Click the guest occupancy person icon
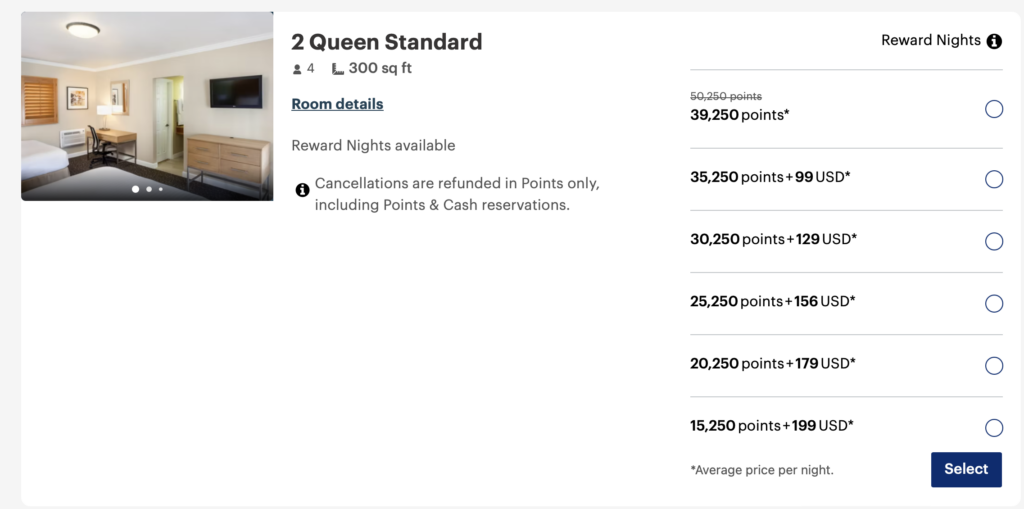Viewport: 1024px width, 509px height. pos(297,69)
